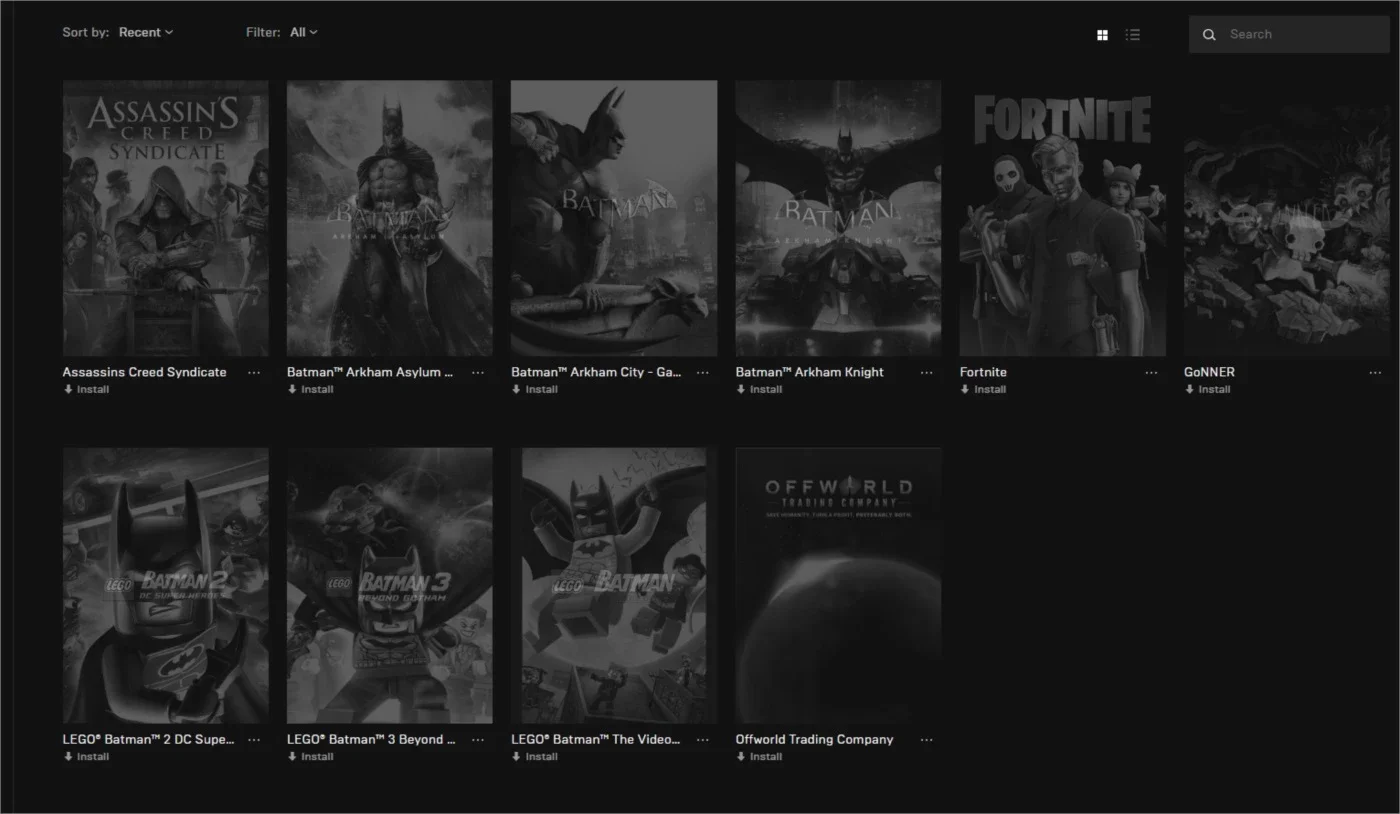Open the LEGO Batman 2 cover art
Image resolution: width=1400 pixels, height=814 pixels.
pos(166,586)
